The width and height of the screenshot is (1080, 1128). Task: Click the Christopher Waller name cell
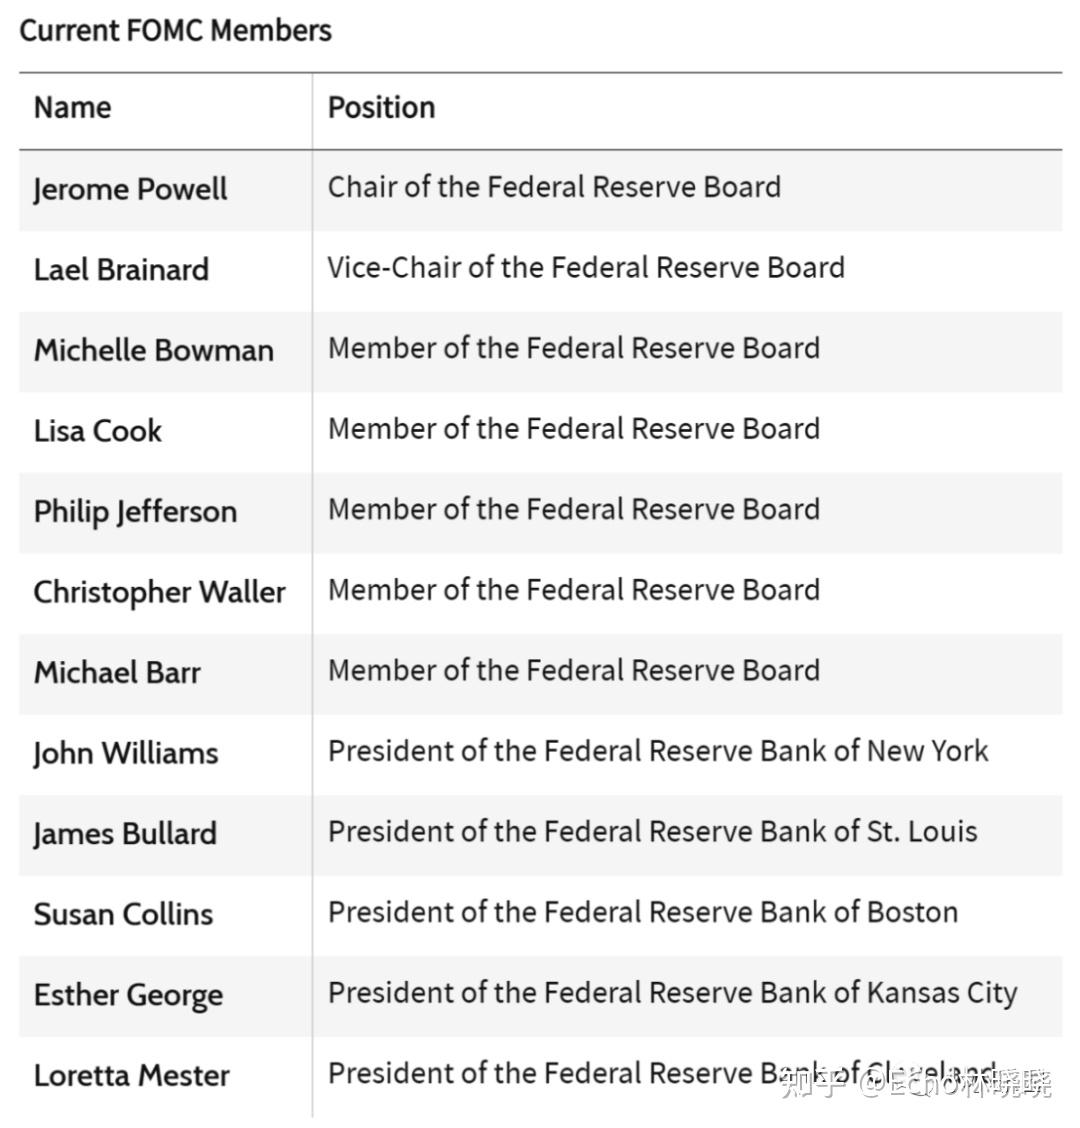point(159,592)
